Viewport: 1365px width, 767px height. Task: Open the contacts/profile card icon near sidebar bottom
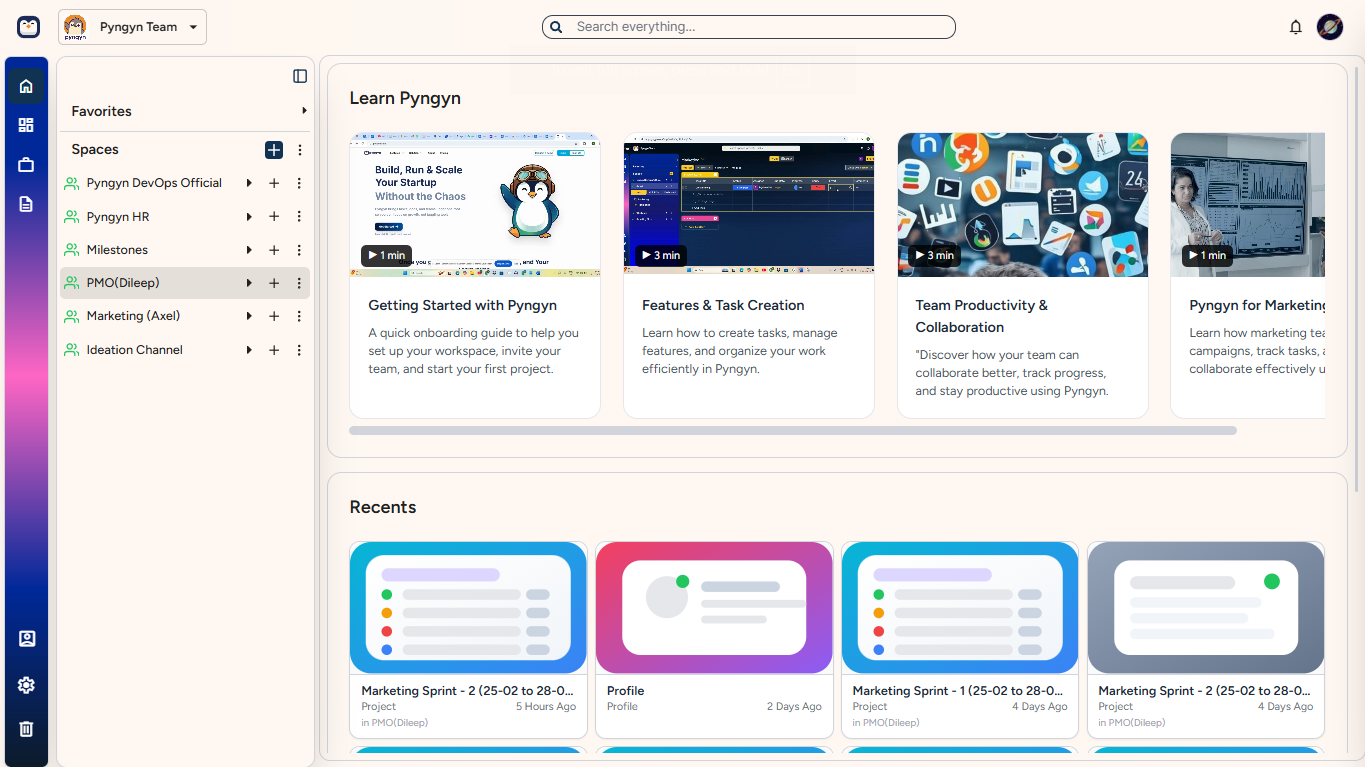coord(26,638)
